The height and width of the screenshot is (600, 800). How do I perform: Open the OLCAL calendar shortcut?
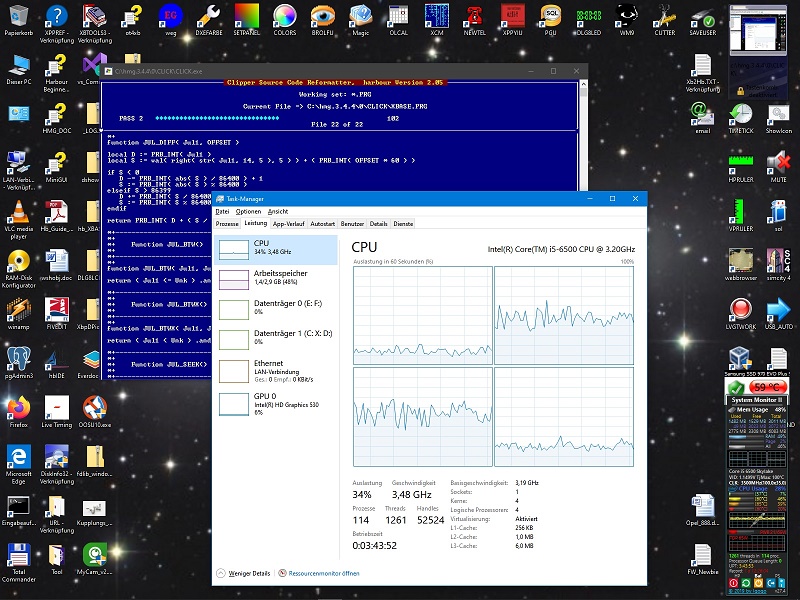pyautogui.click(x=398, y=19)
